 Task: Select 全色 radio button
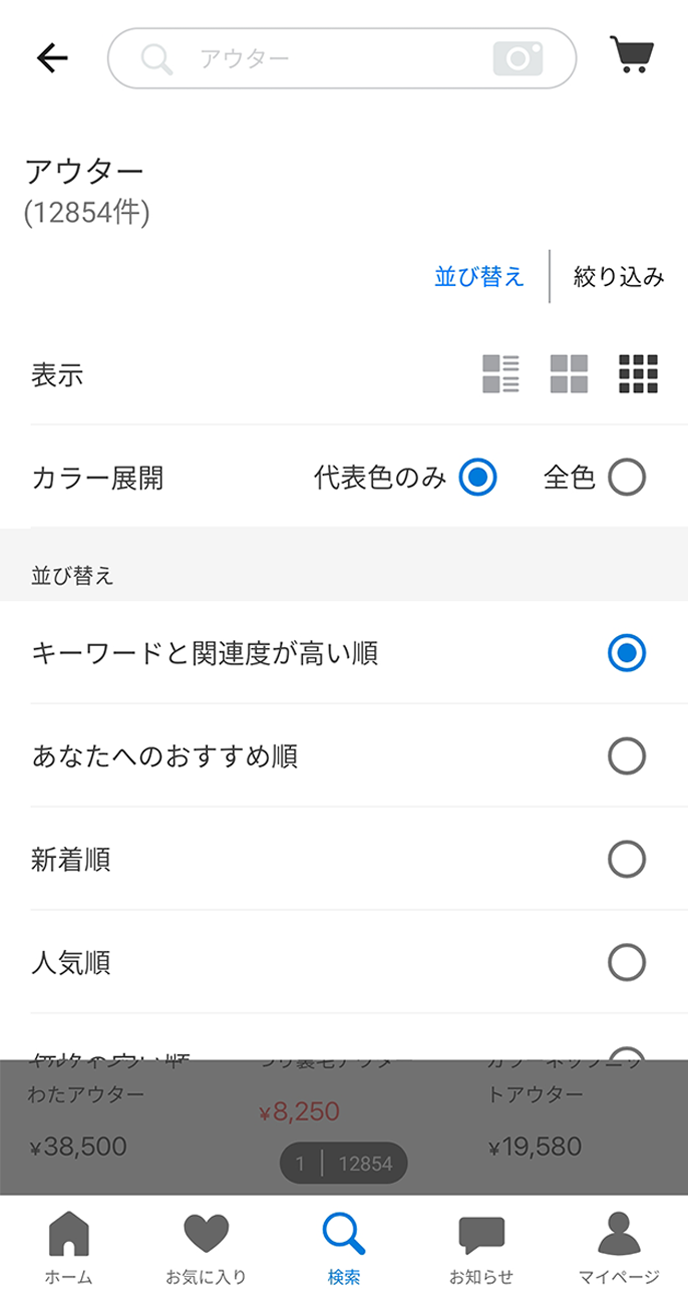point(627,478)
